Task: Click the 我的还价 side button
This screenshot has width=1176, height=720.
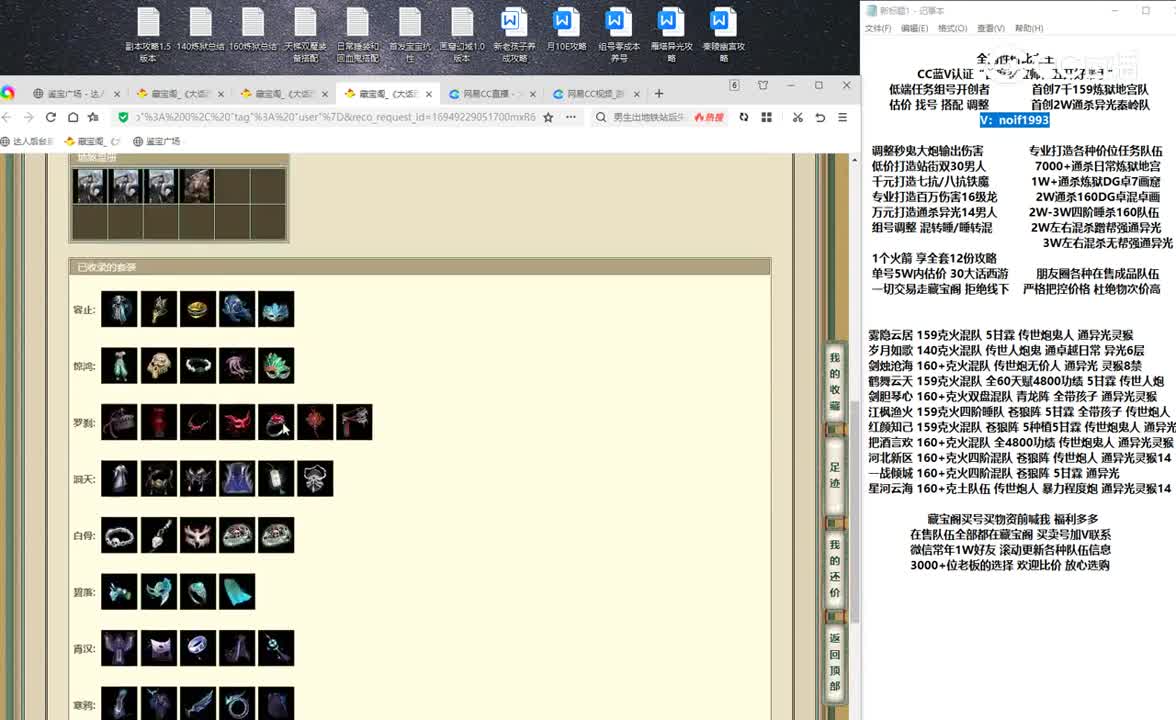Action: coord(835,568)
